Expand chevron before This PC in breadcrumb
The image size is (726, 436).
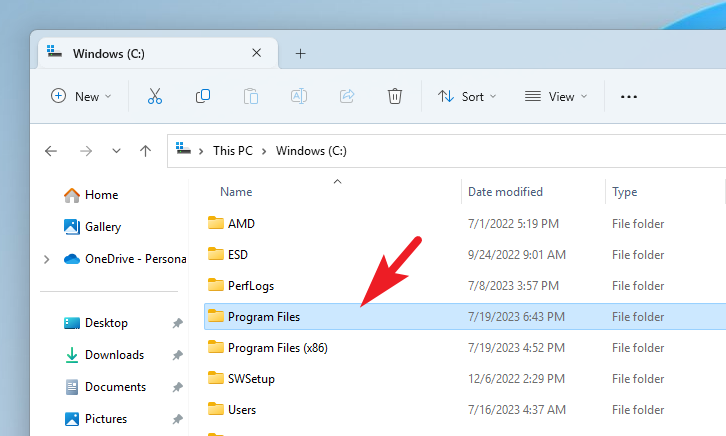(201, 151)
